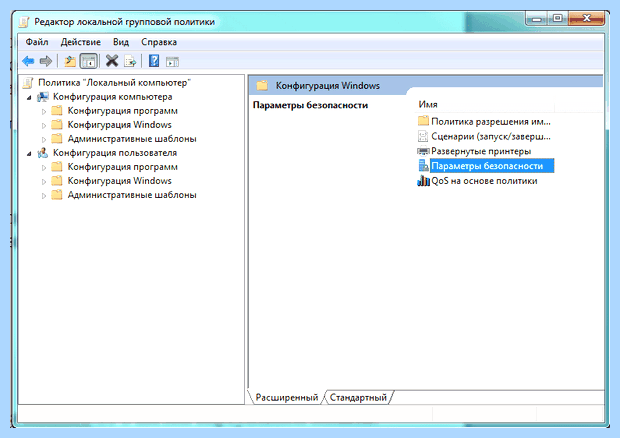Click the Help question mark icon
This screenshot has height=438, width=620.
(154, 61)
